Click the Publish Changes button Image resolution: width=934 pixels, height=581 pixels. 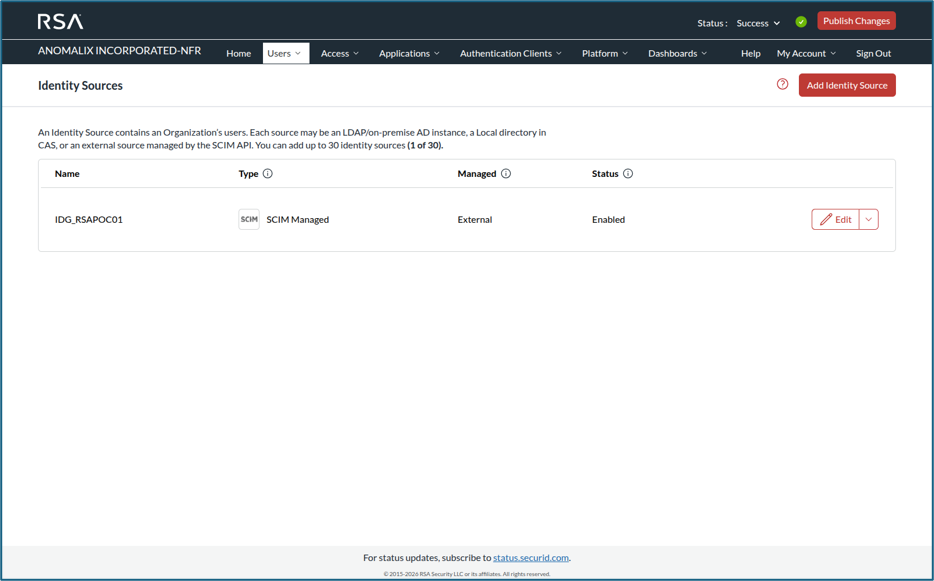click(856, 21)
